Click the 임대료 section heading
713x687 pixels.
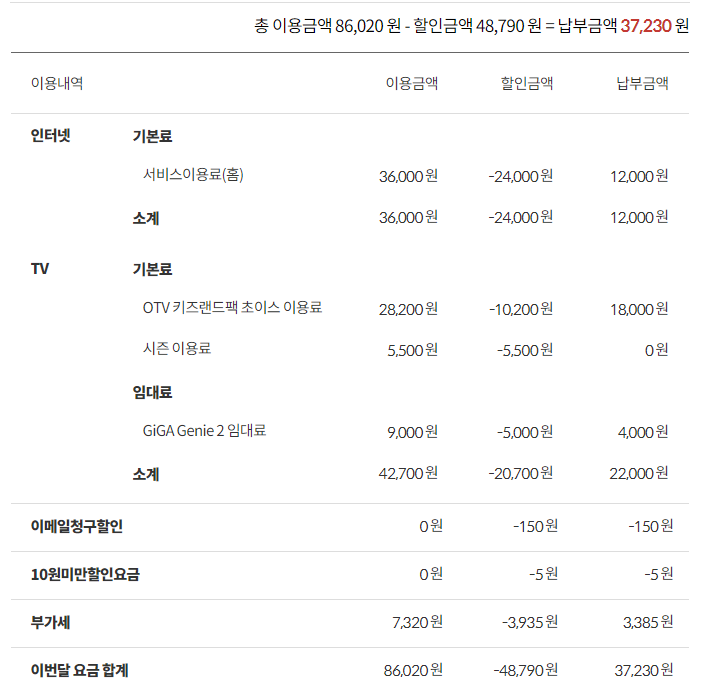pyautogui.click(x=152, y=392)
